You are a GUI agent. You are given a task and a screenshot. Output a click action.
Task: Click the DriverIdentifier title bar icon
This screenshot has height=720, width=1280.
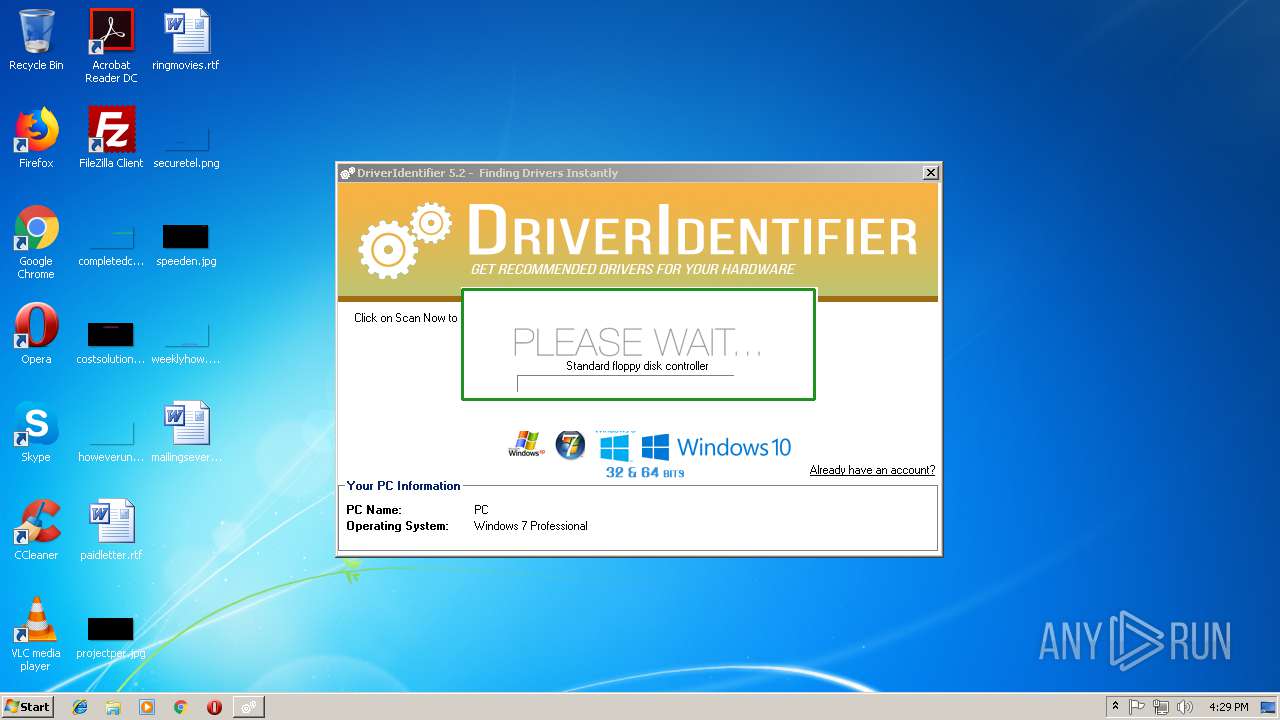[x=347, y=173]
